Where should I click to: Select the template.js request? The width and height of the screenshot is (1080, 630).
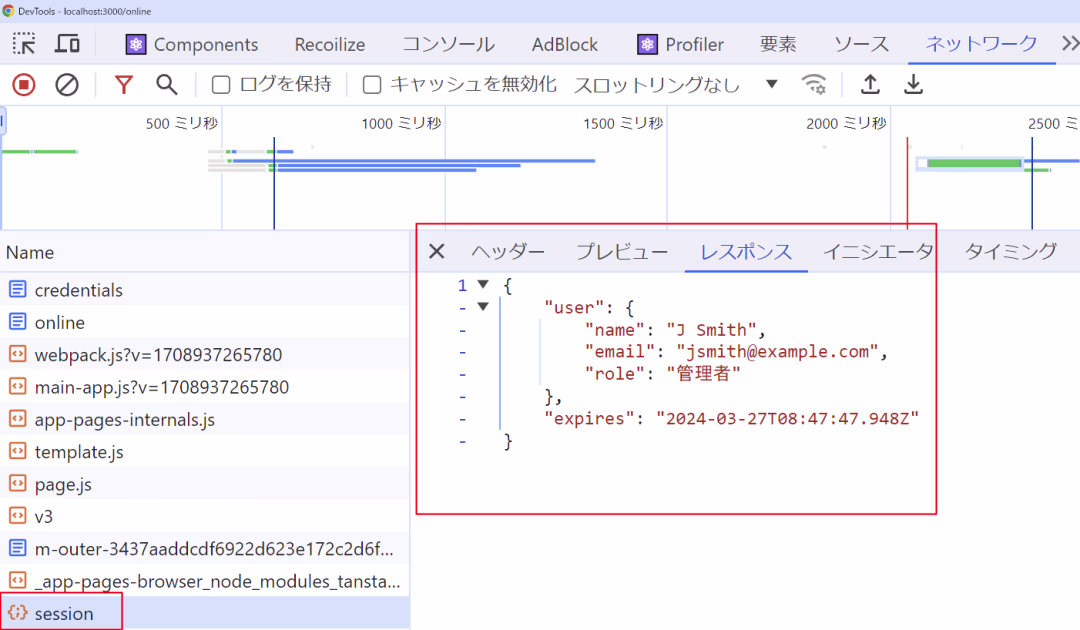[x=205, y=451]
